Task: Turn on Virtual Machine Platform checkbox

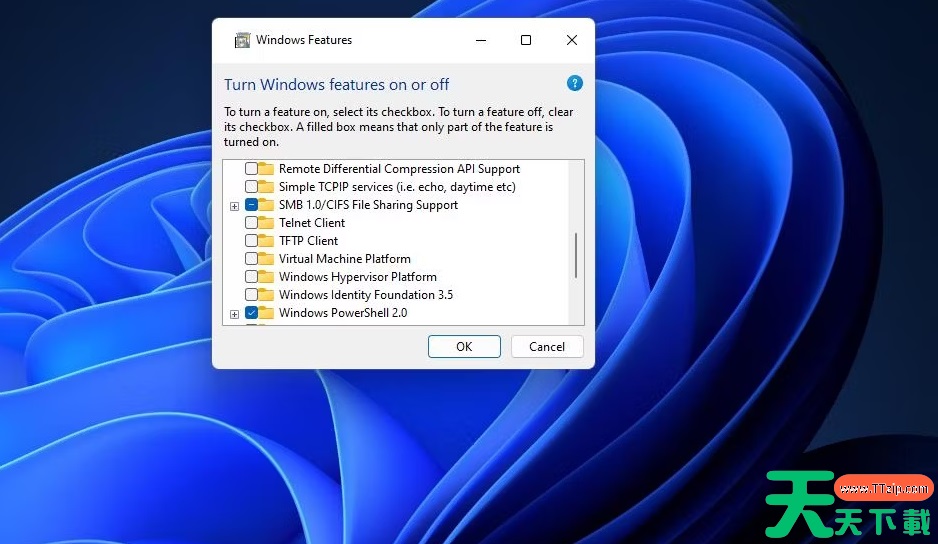Action: tap(251, 259)
